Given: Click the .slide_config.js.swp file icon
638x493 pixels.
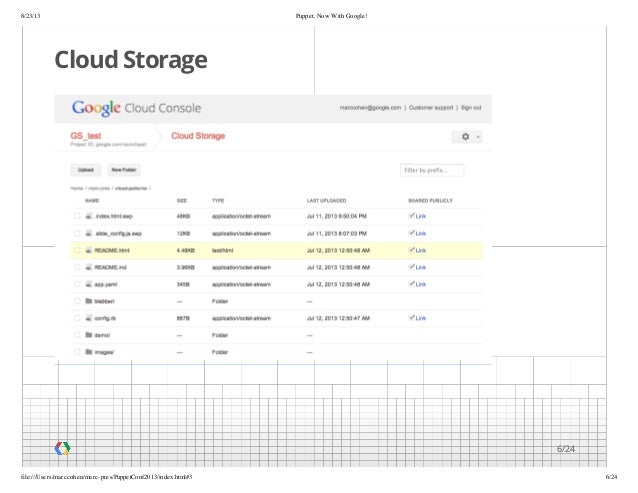Looking at the screenshot, I should pos(89,233).
